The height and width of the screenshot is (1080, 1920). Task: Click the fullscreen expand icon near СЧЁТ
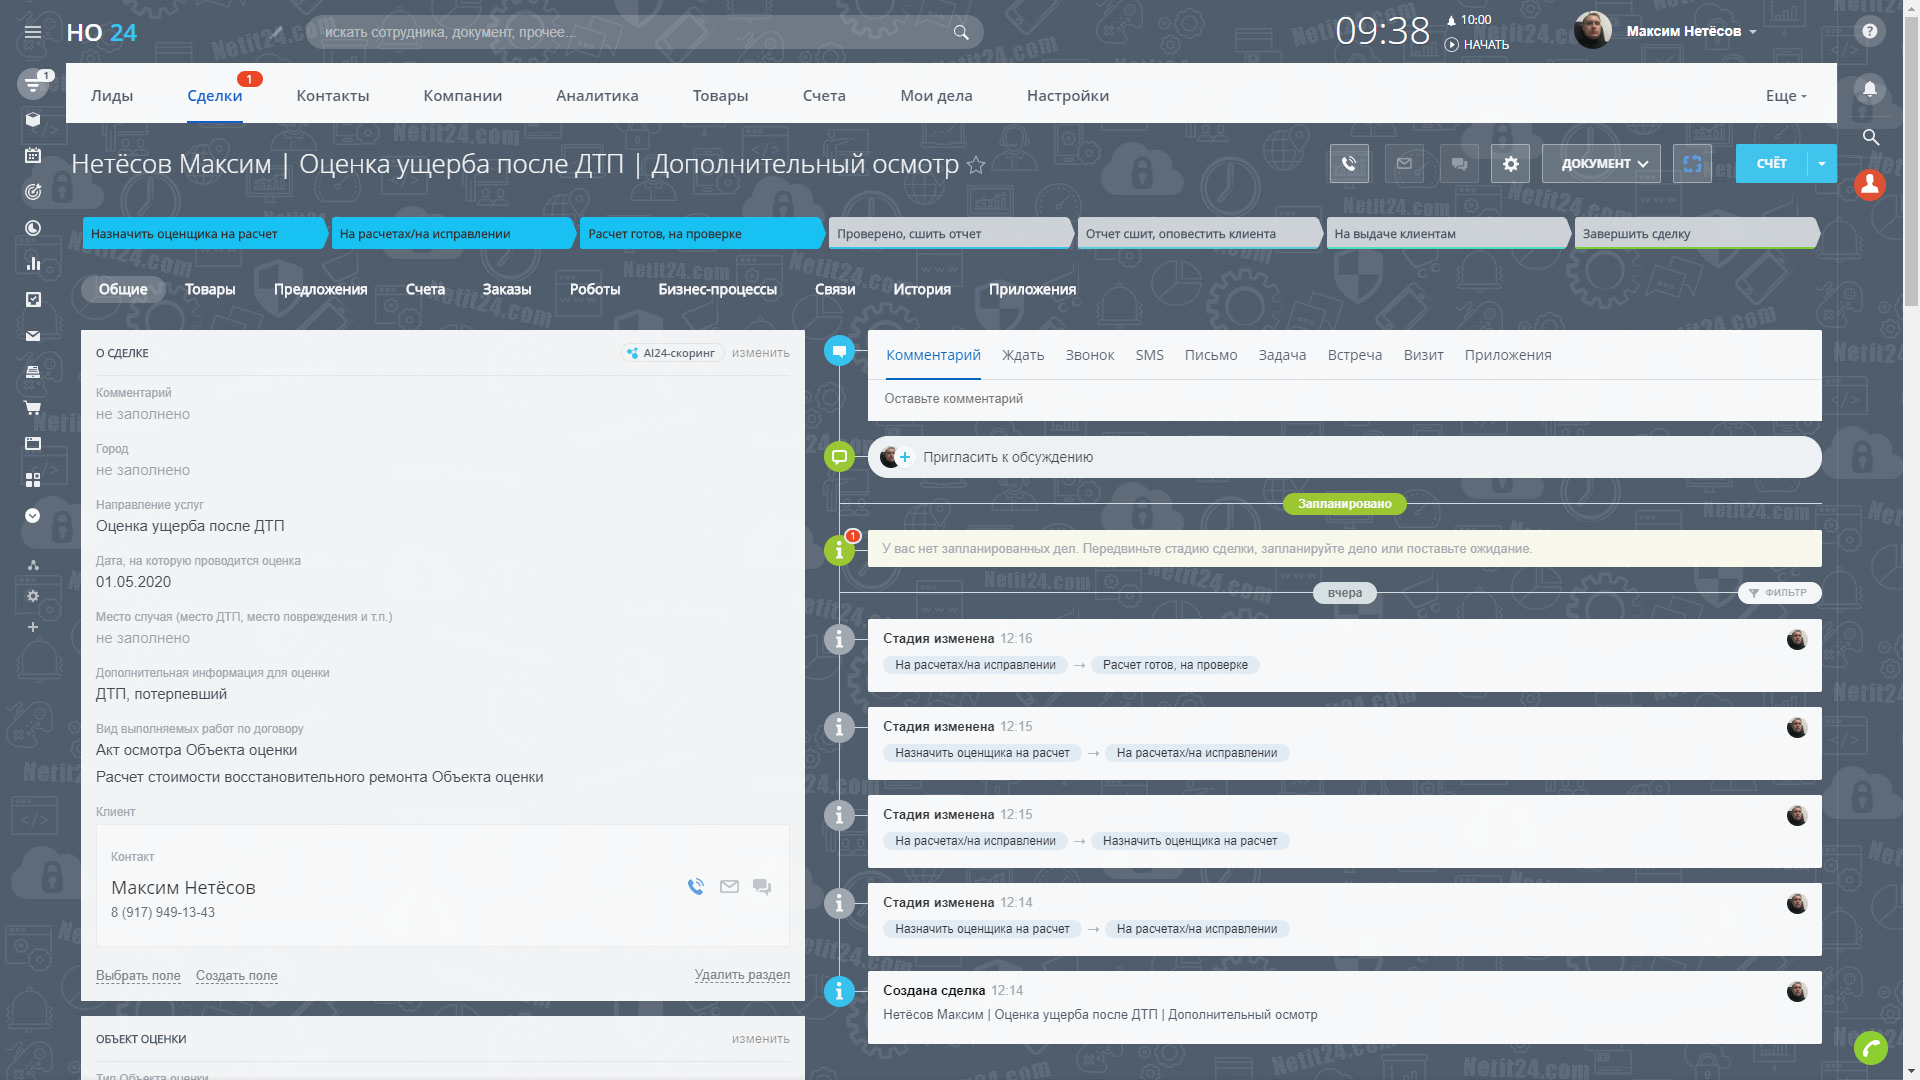pyautogui.click(x=1692, y=164)
